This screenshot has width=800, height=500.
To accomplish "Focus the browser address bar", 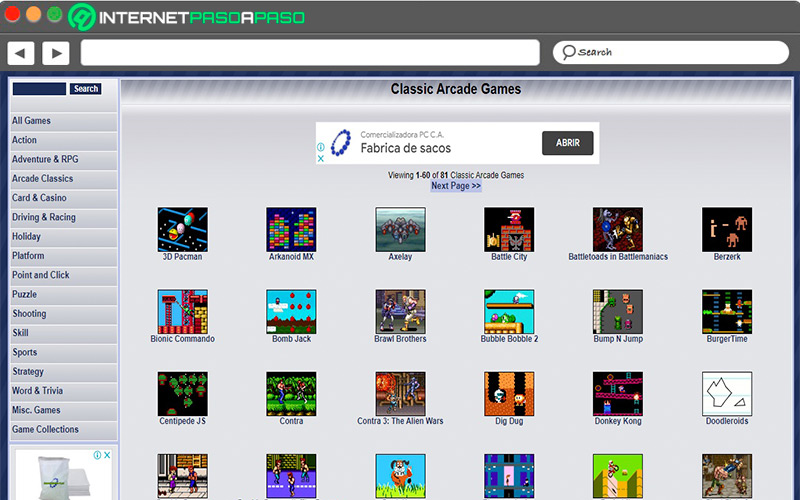I will click(x=310, y=53).
